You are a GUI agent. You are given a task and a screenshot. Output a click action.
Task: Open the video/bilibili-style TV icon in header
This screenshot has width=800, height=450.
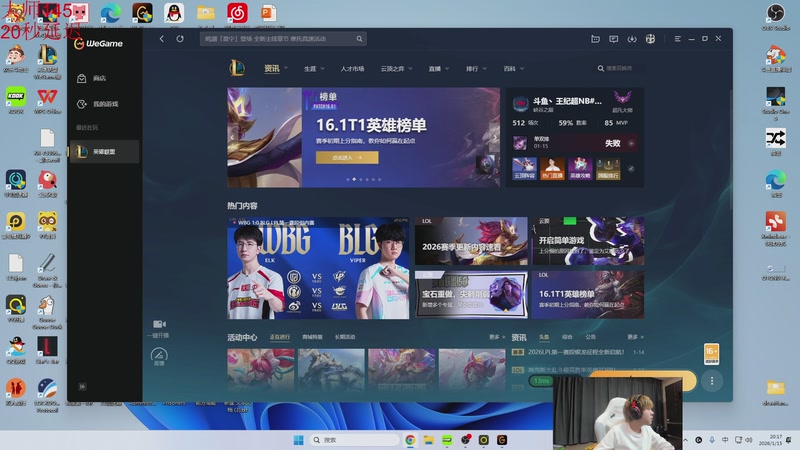595,39
